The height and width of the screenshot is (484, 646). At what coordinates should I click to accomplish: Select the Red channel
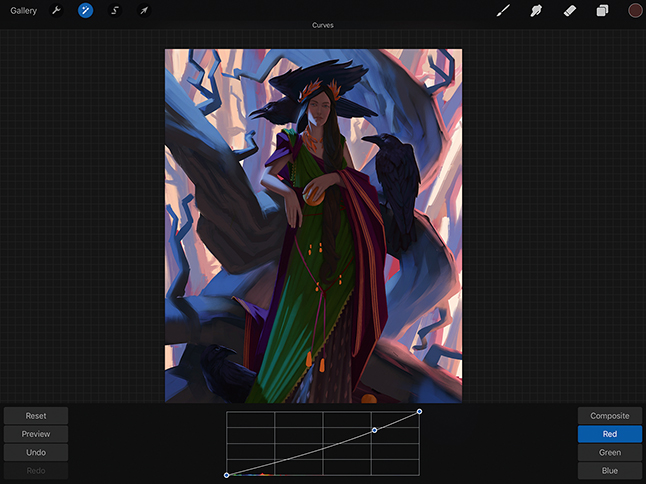(x=610, y=434)
